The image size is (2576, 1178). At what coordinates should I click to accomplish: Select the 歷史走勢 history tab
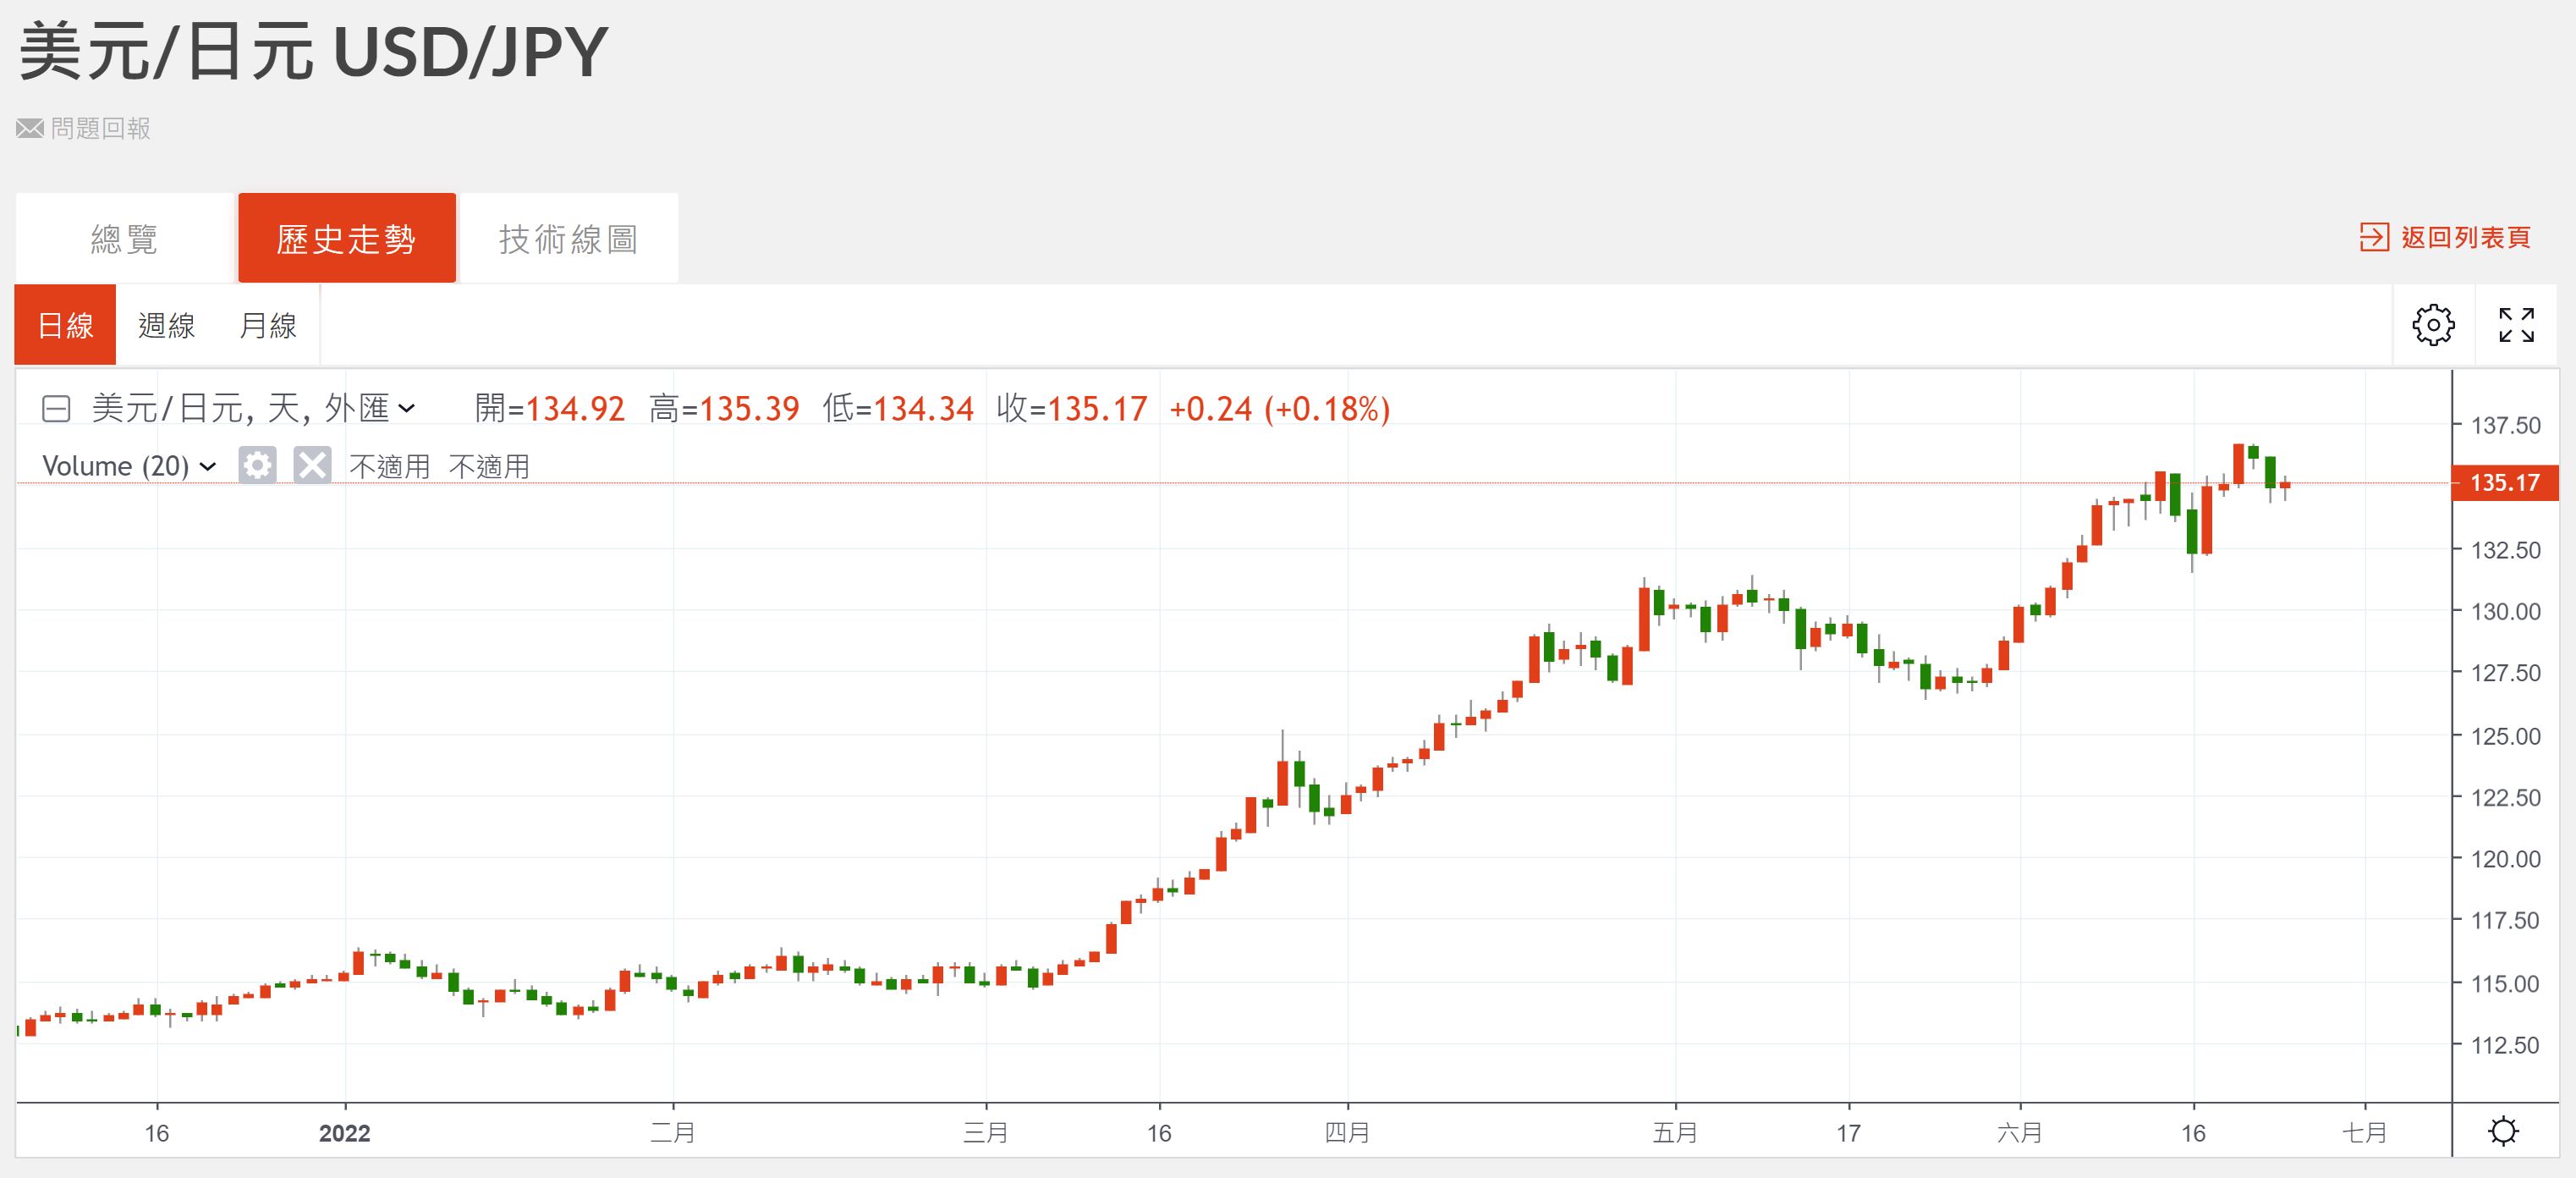(x=346, y=239)
